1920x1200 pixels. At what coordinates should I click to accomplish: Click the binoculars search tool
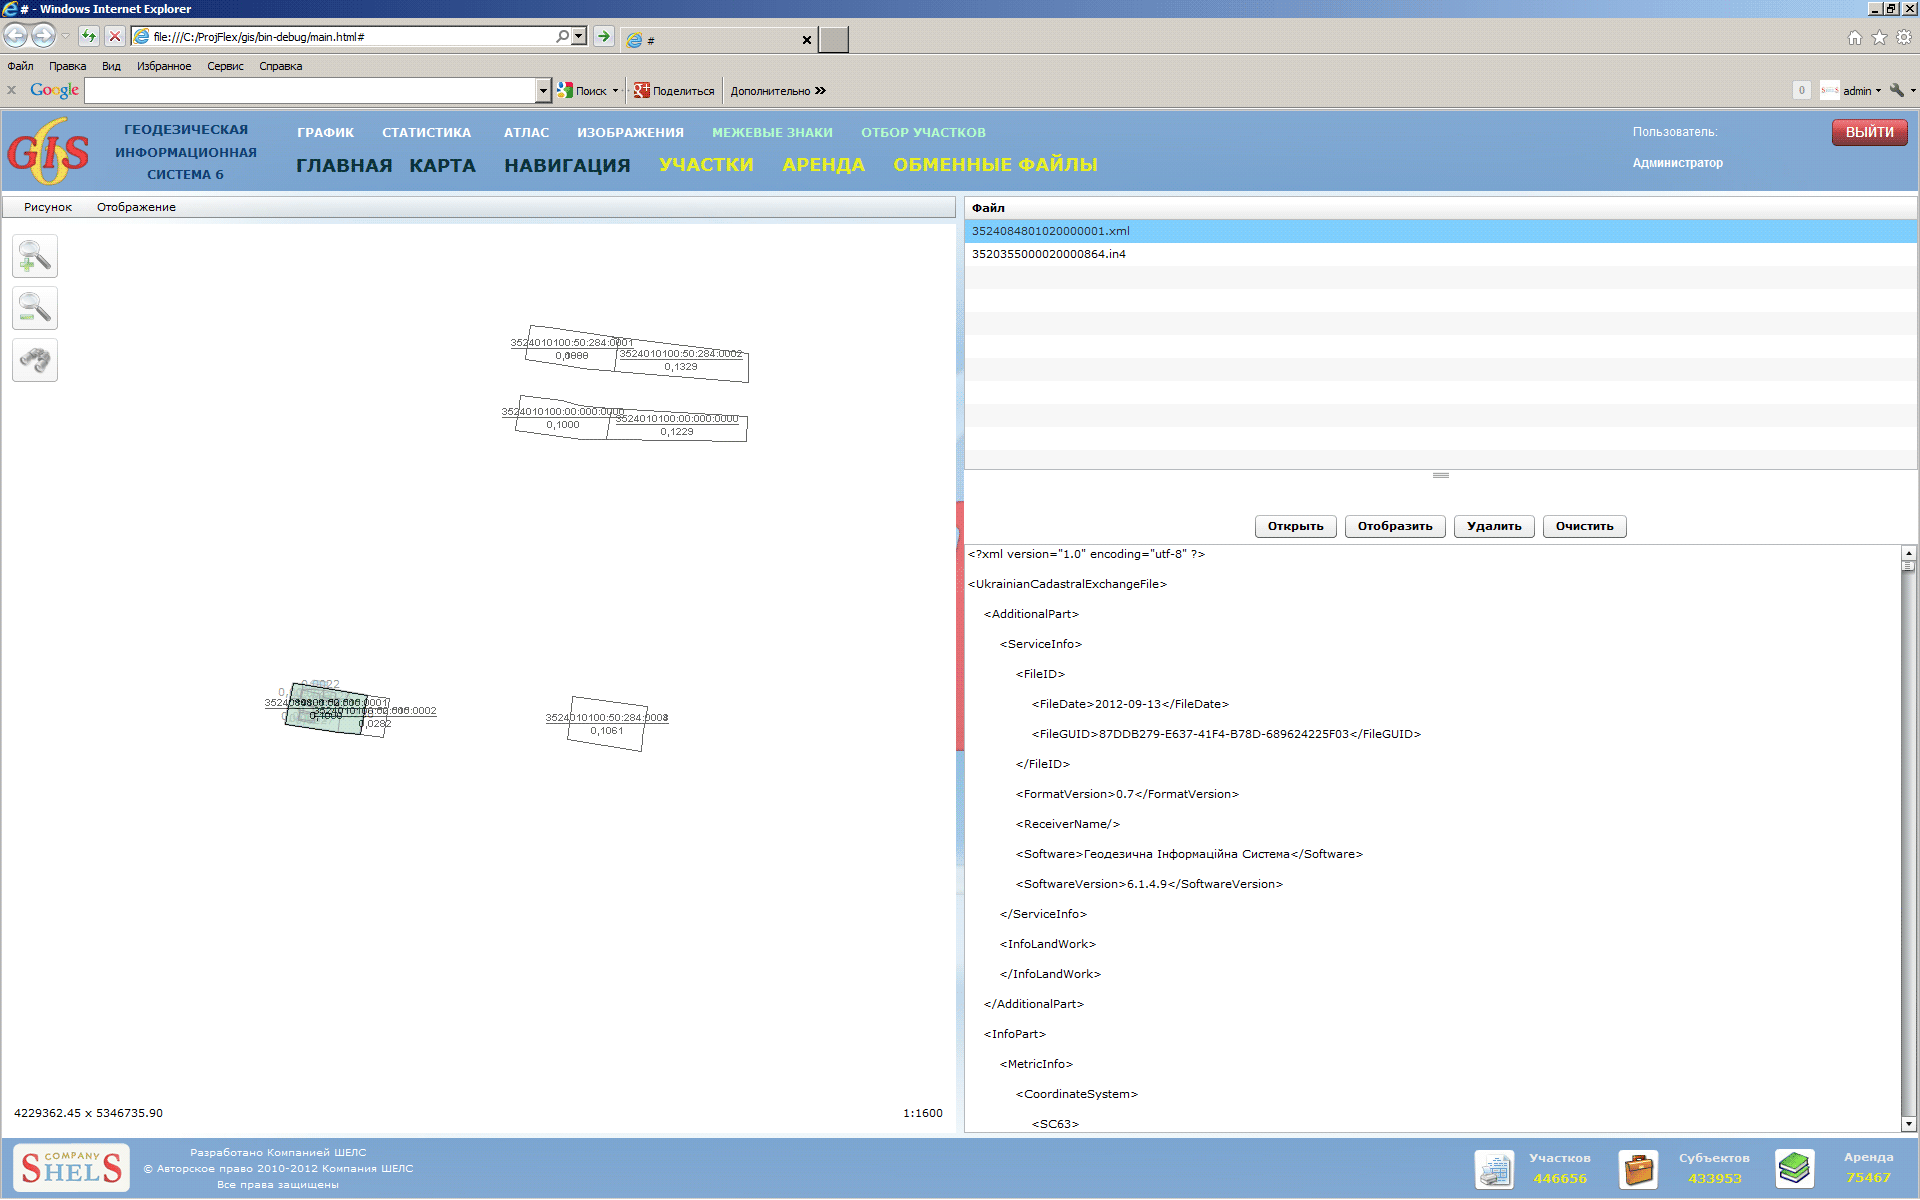[35, 361]
